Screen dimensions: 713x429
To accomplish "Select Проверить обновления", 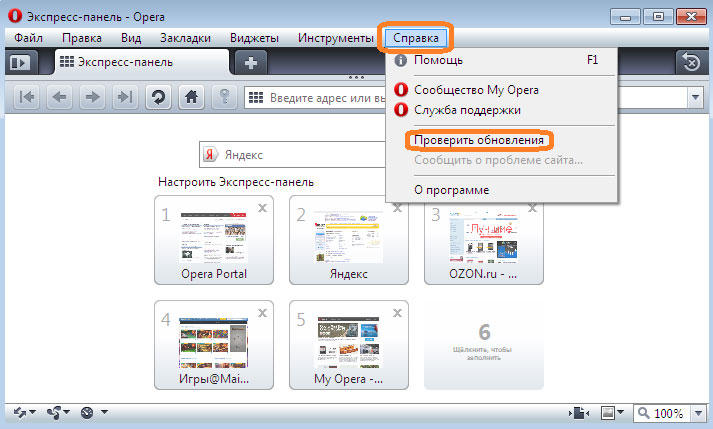I will pyautogui.click(x=502, y=140).
